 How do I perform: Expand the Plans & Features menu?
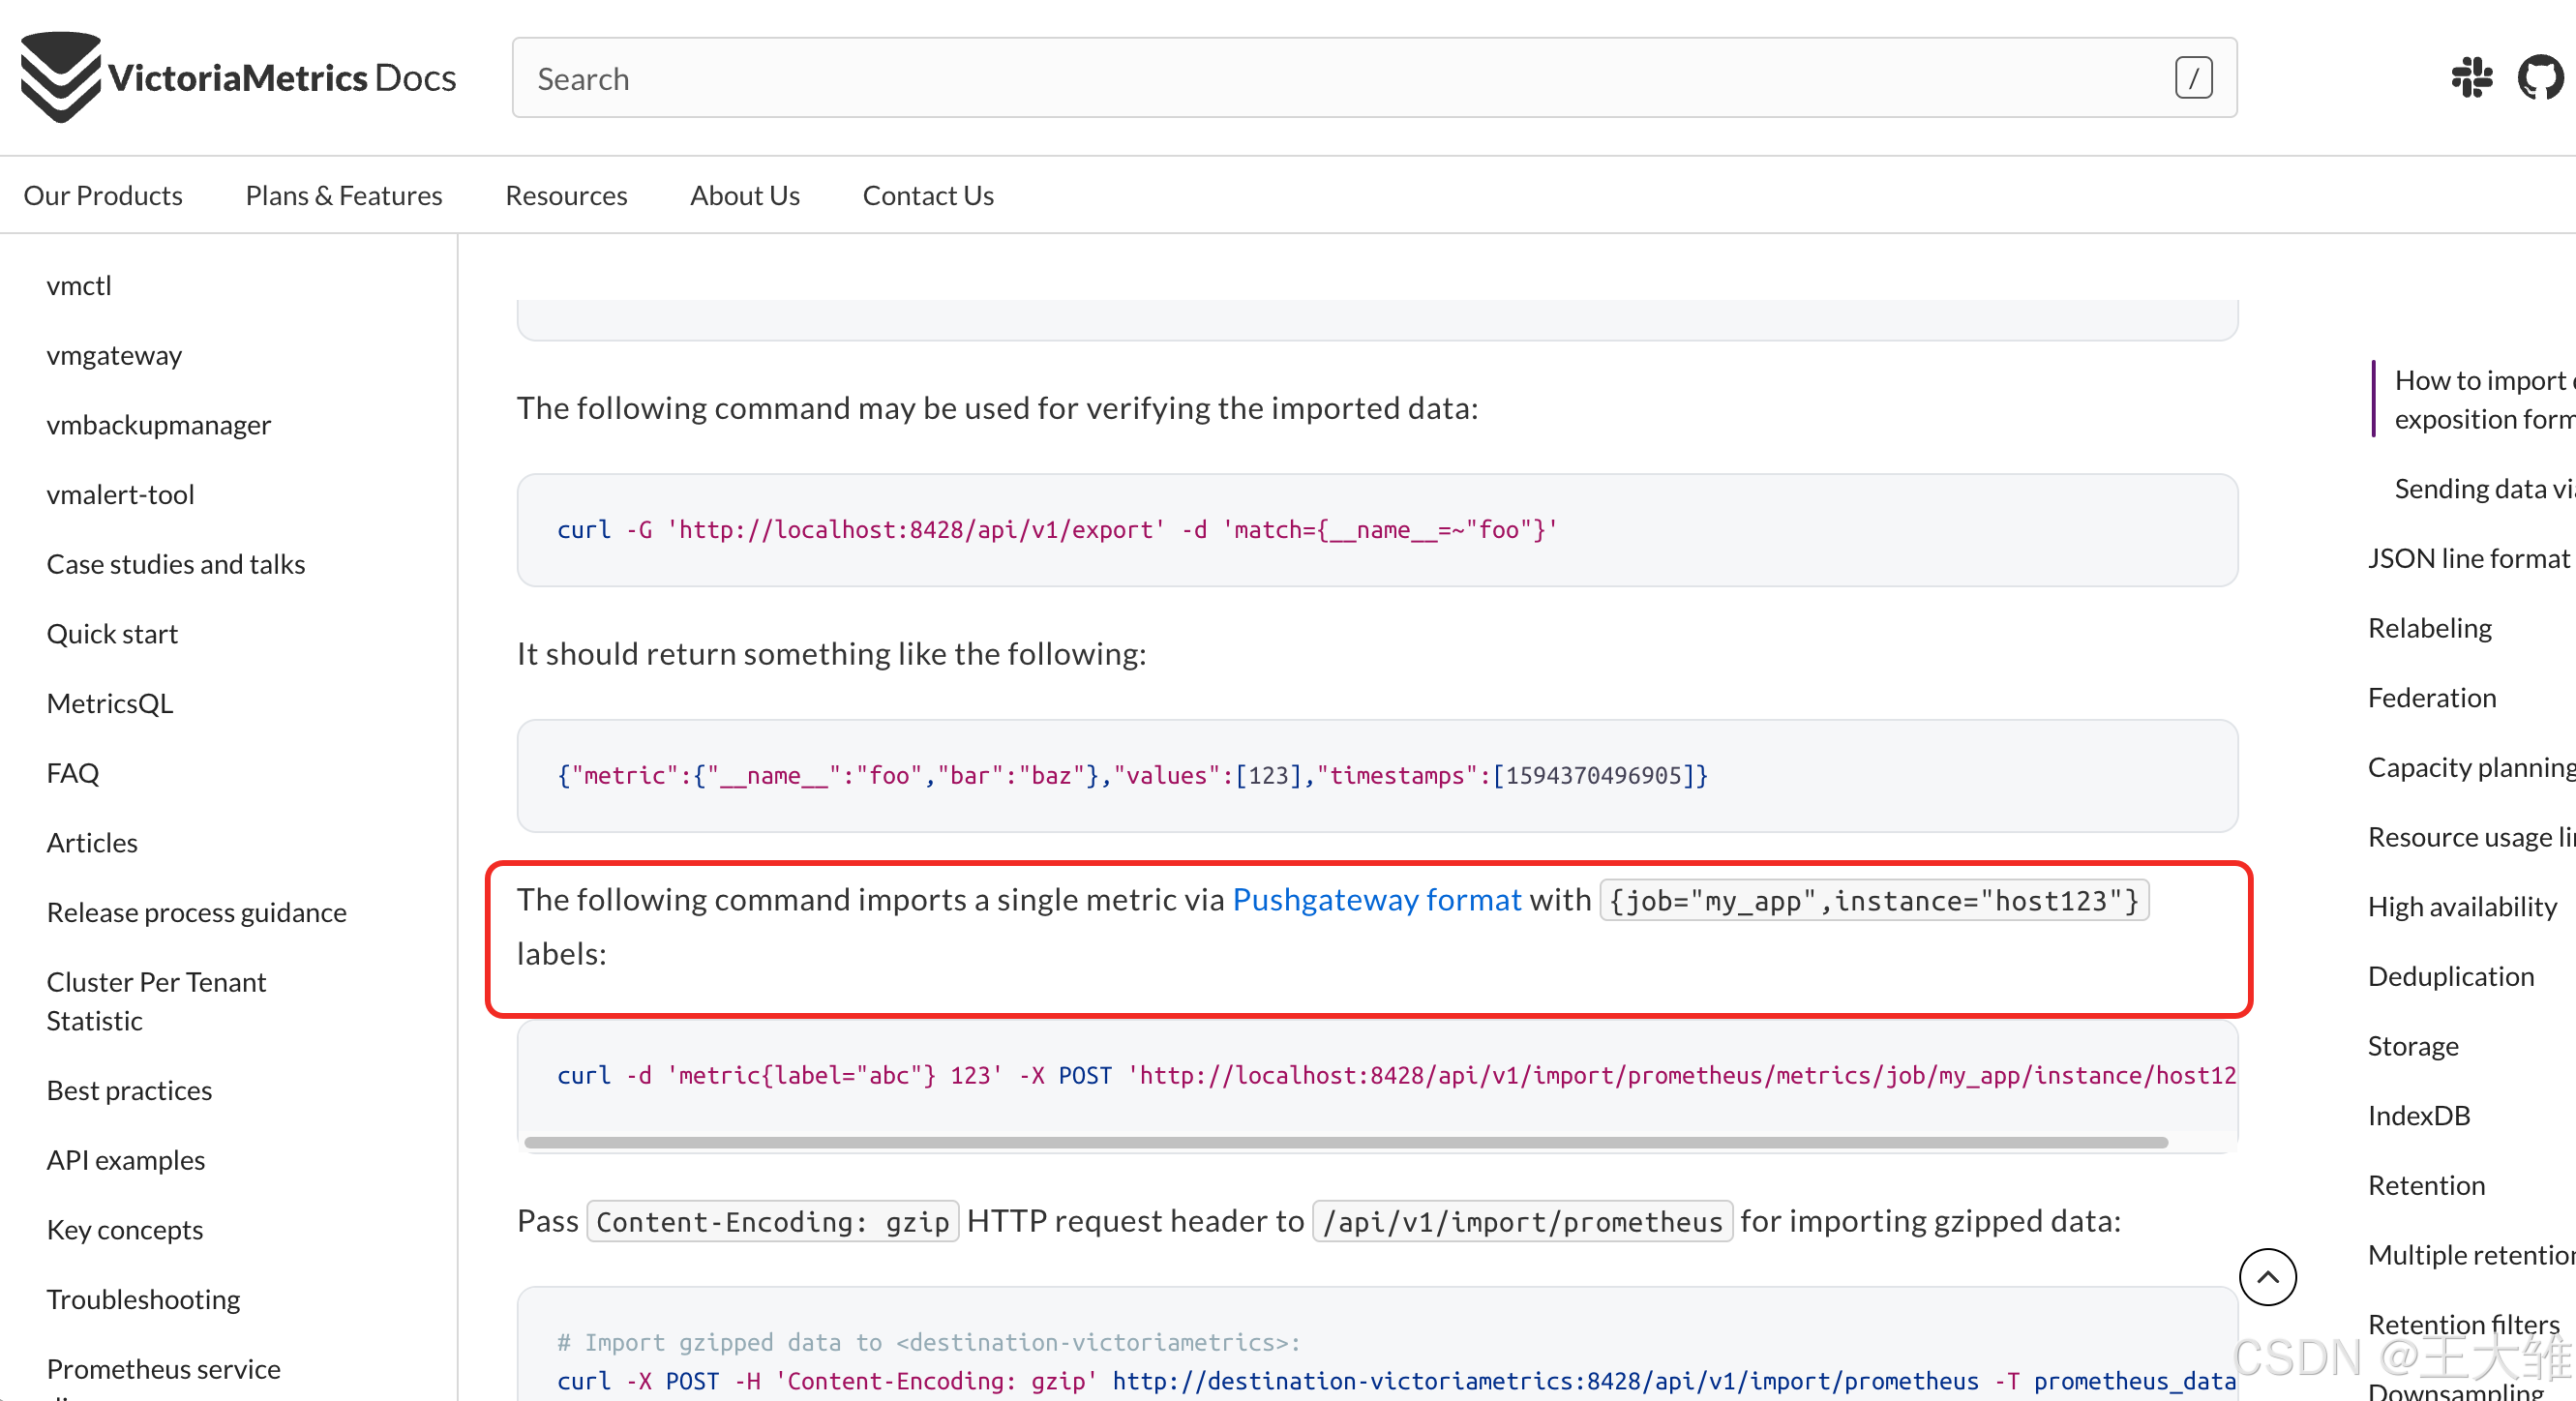[x=344, y=195]
